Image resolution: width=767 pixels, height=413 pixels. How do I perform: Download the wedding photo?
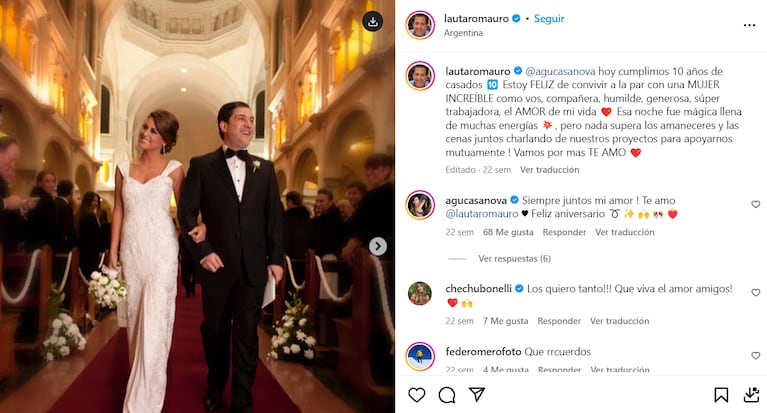[x=372, y=21]
